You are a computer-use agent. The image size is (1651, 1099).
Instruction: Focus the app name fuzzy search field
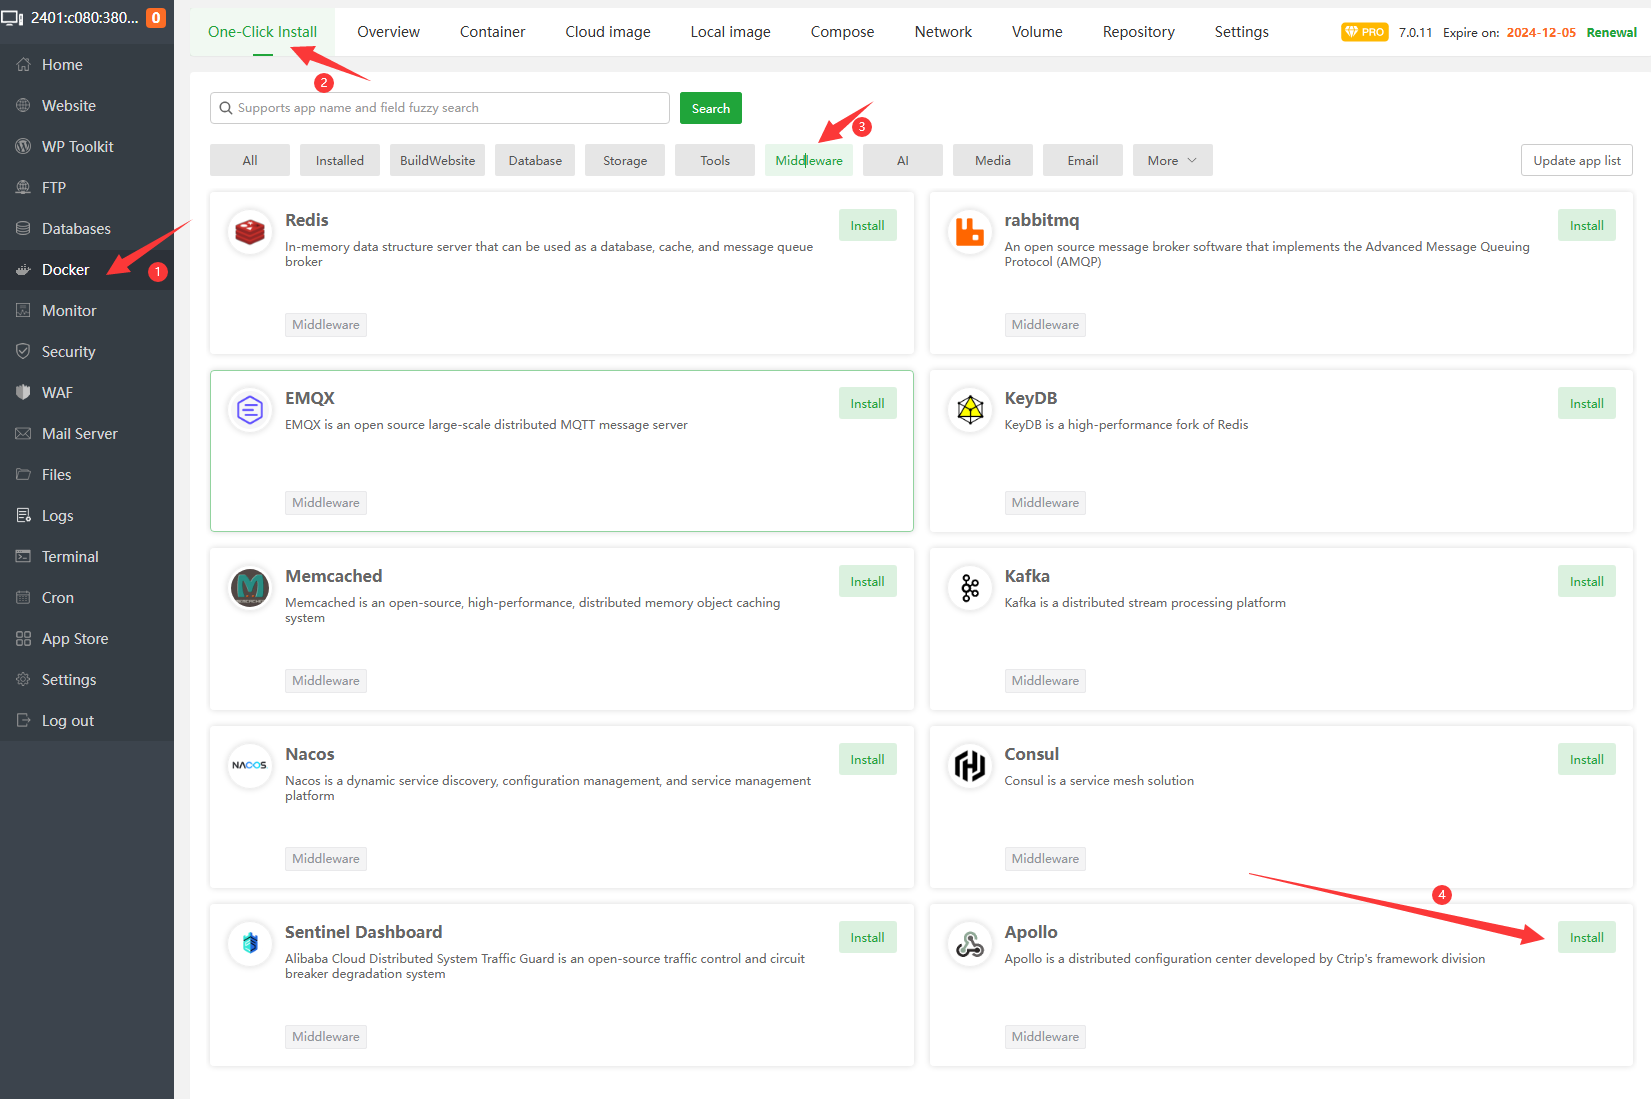point(440,108)
